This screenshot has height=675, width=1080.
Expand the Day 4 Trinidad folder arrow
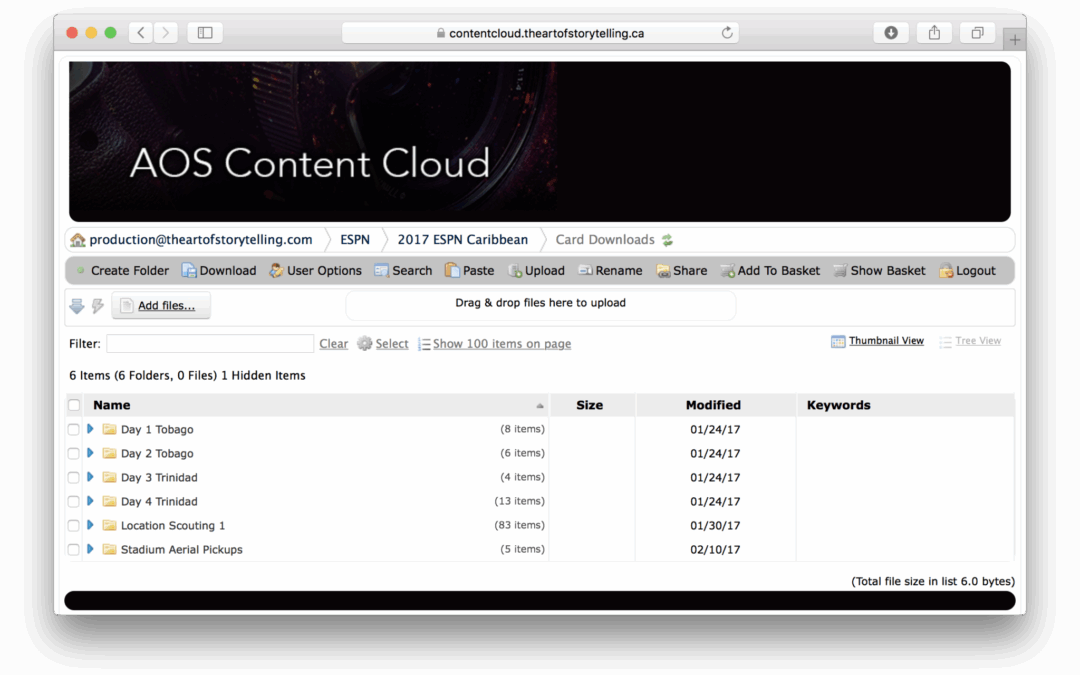pyautogui.click(x=90, y=501)
